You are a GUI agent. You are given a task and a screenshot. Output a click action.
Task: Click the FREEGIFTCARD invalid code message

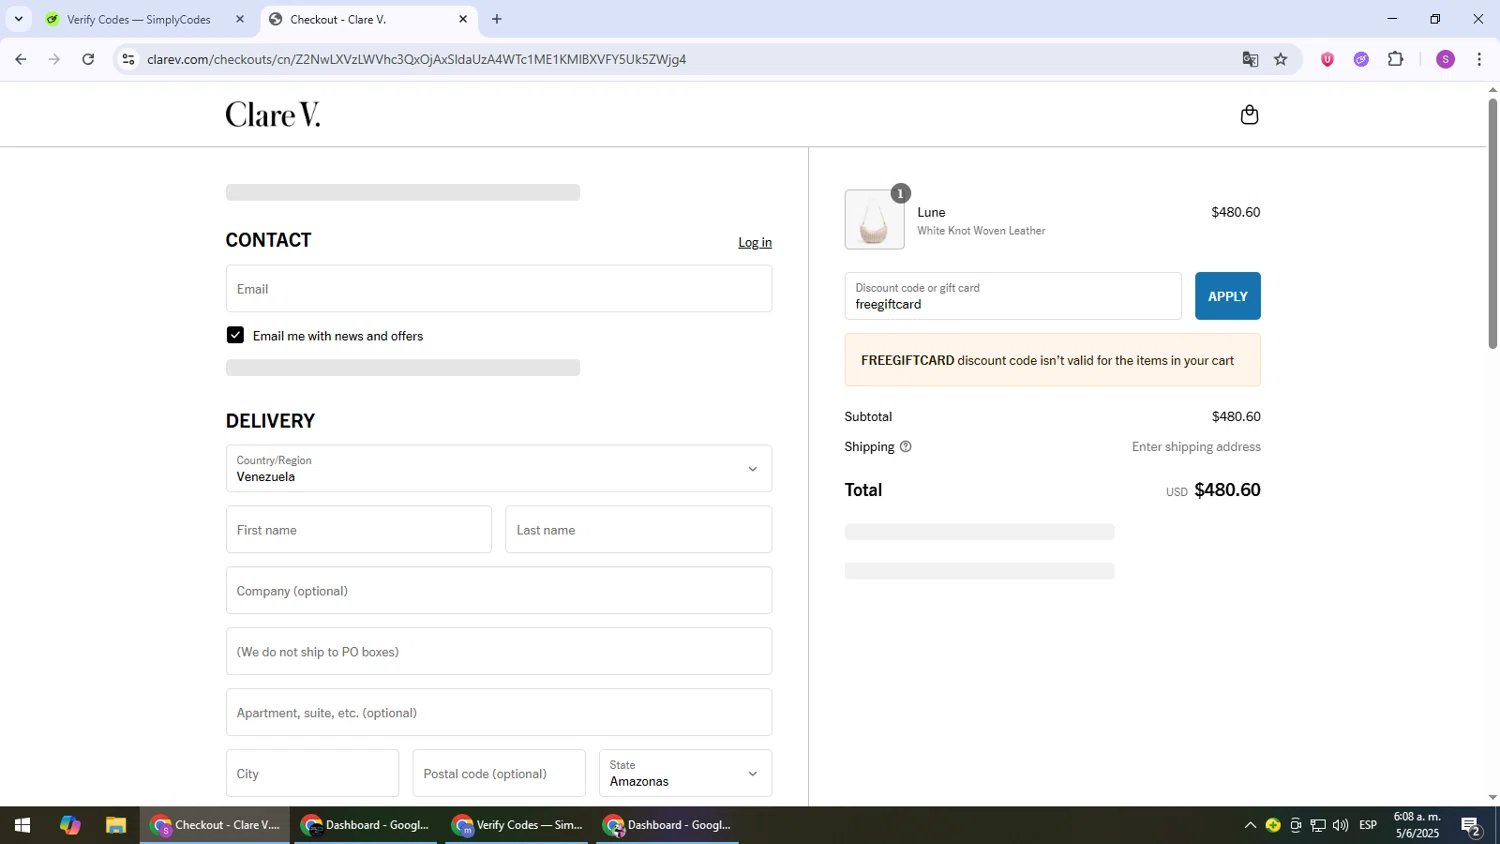click(1052, 360)
